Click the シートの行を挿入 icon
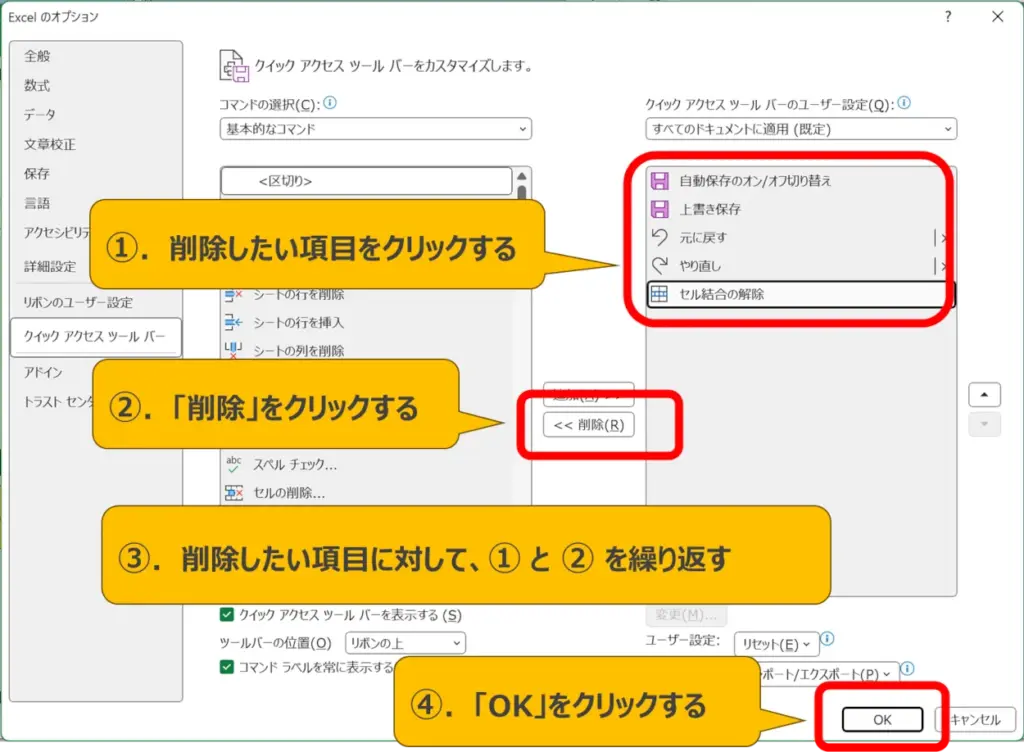1024x752 pixels. tap(234, 322)
